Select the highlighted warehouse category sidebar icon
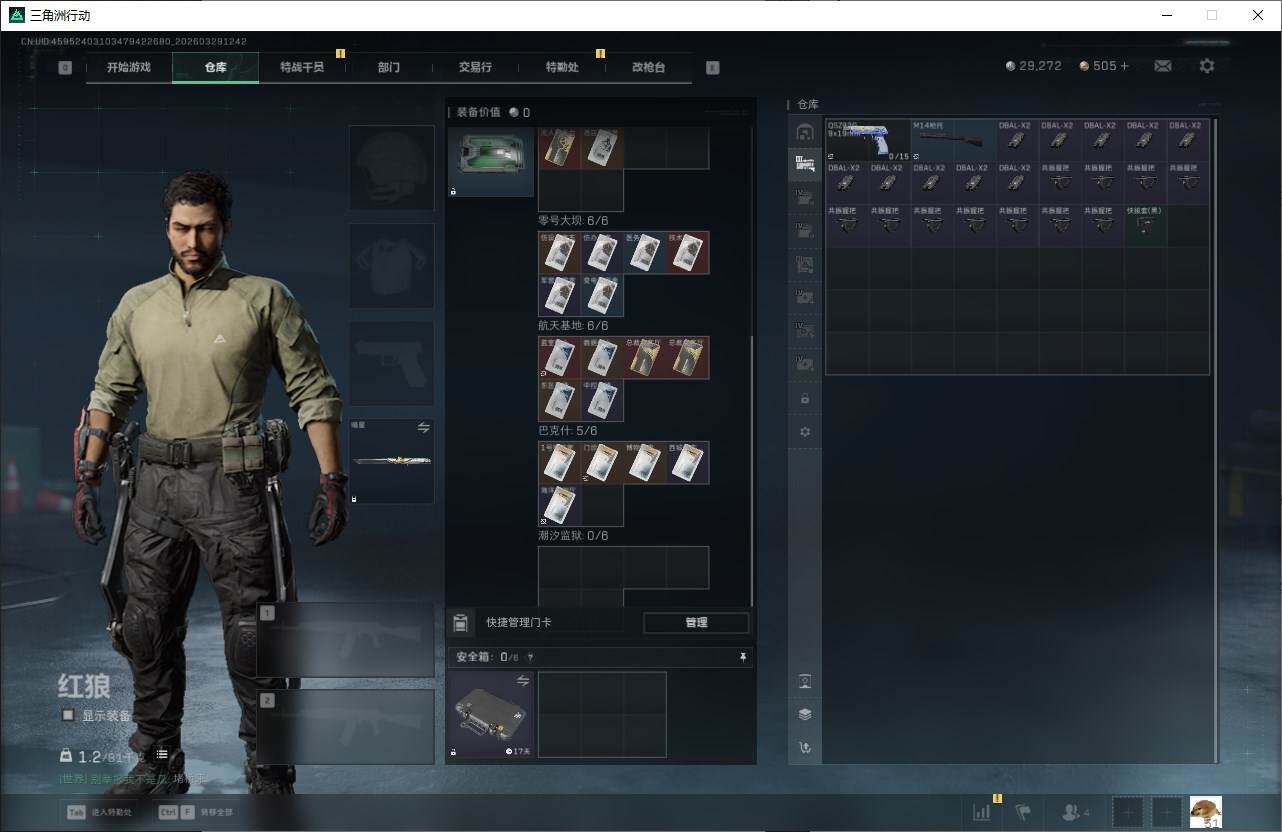 (x=805, y=164)
